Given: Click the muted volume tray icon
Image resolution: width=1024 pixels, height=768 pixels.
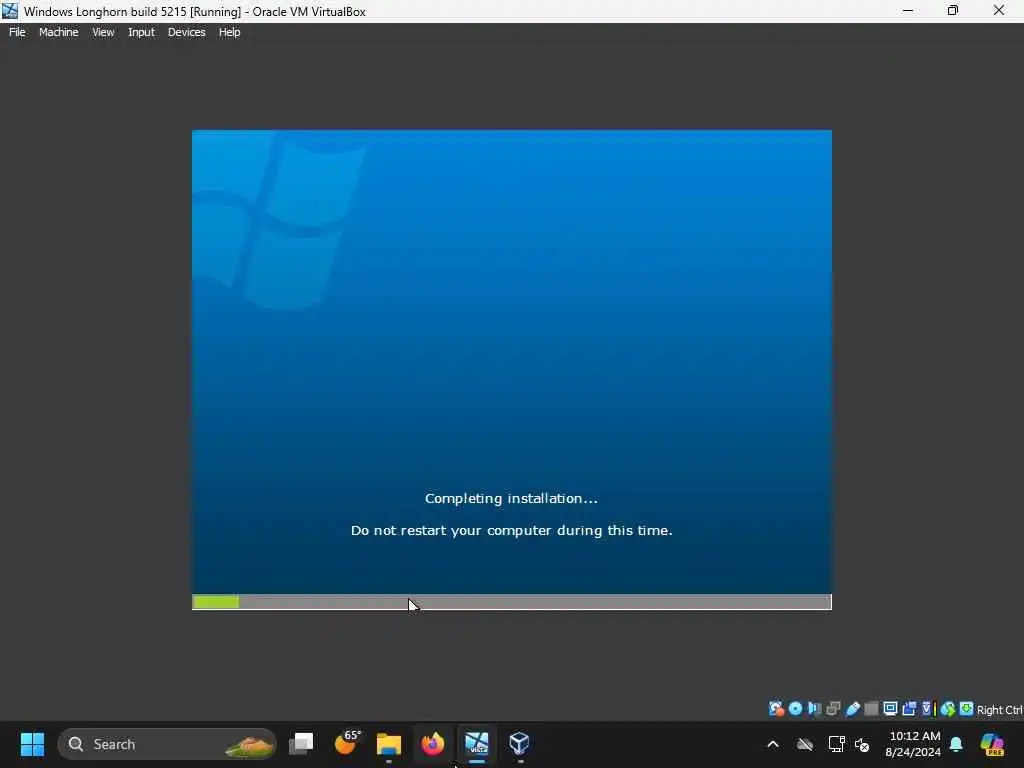Looking at the screenshot, I should click(x=862, y=744).
